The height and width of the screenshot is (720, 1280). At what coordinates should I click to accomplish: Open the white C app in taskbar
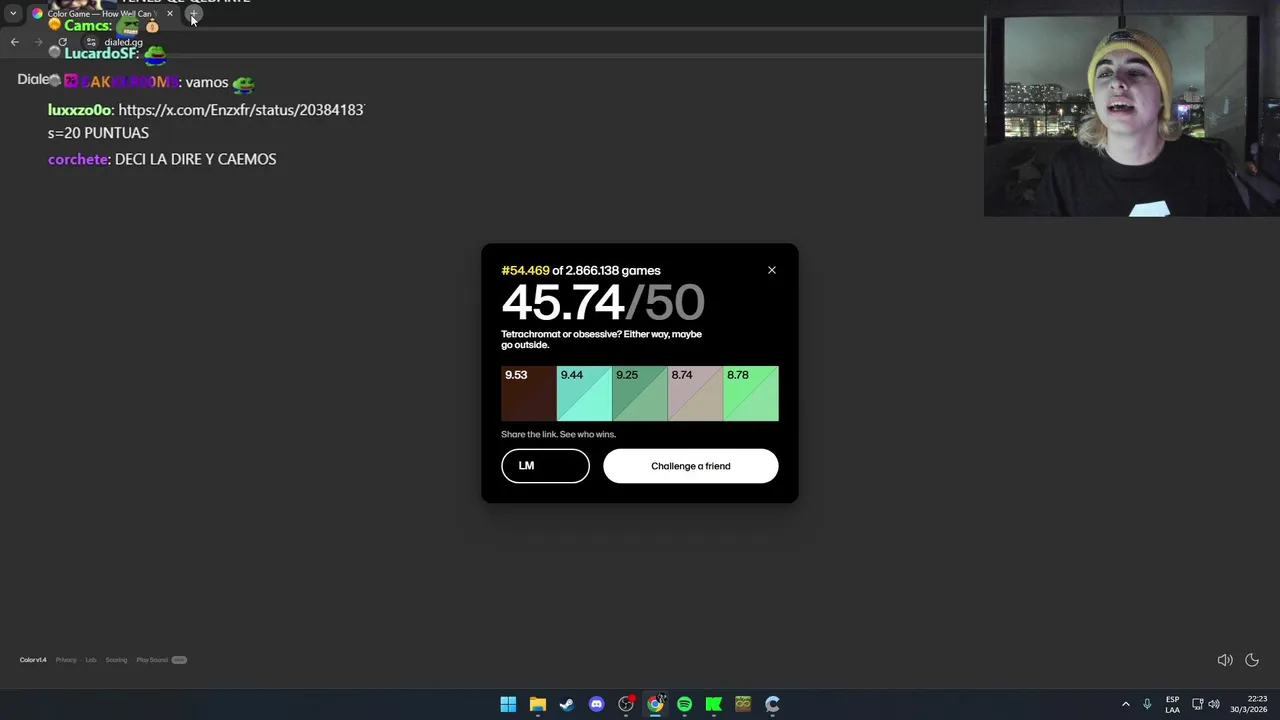pos(772,704)
